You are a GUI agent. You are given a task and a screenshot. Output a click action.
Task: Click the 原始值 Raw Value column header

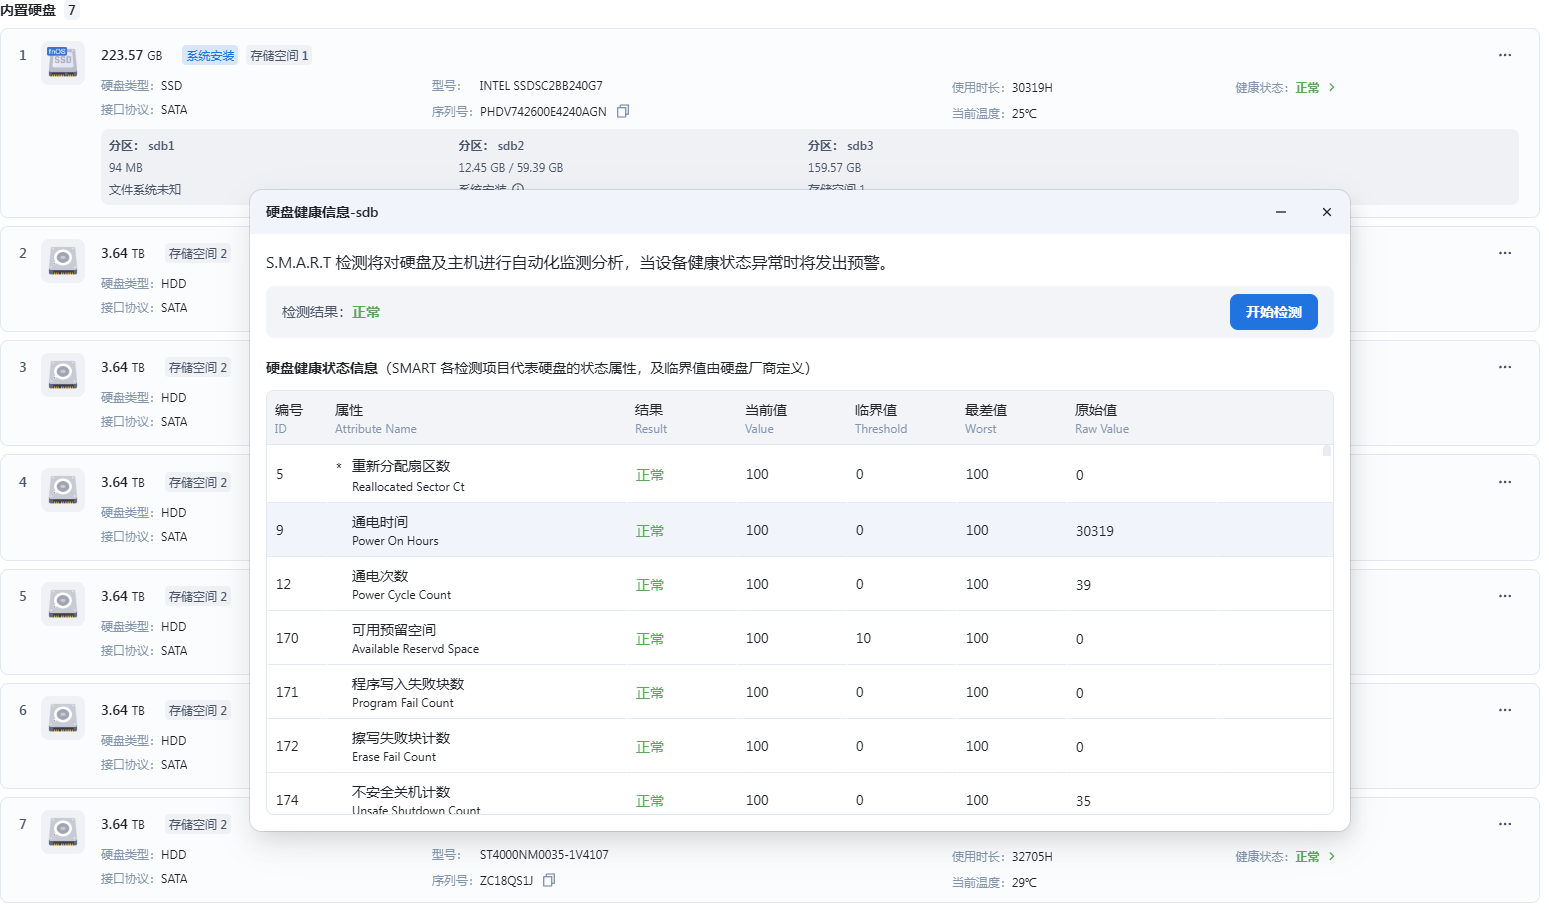pyautogui.click(x=1102, y=419)
